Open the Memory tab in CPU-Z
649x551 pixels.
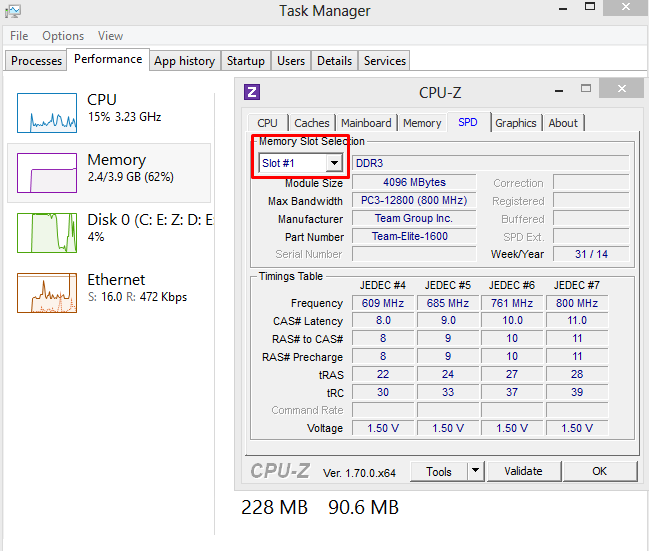pyautogui.click(x=422, y=123)
